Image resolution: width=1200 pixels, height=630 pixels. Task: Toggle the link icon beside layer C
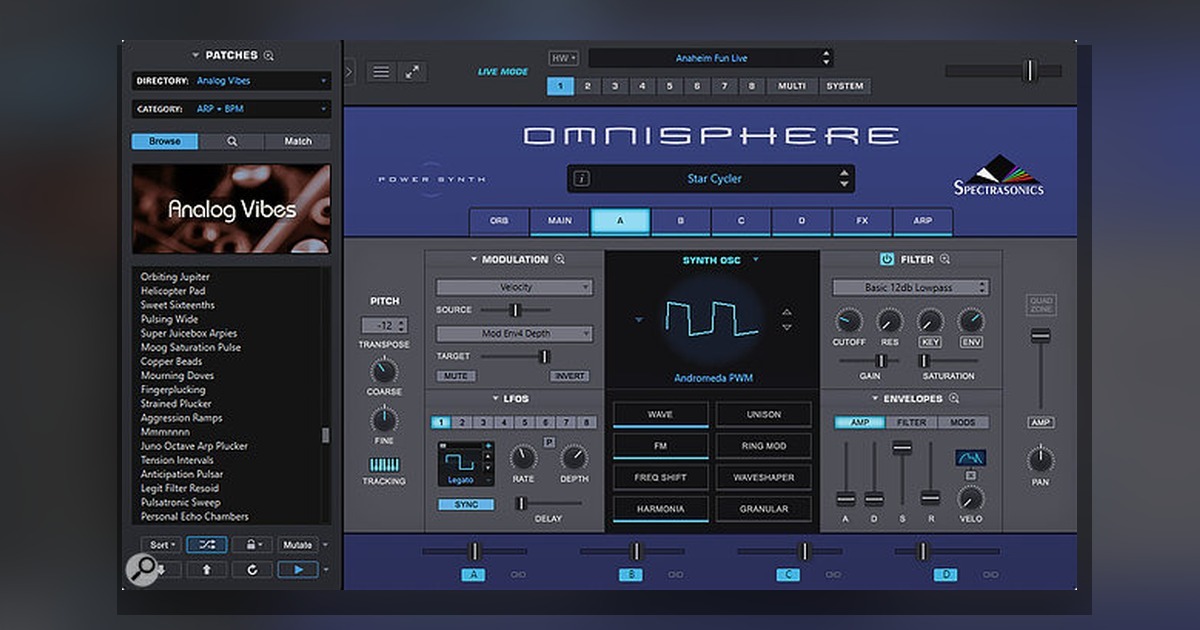coord(833,575)
